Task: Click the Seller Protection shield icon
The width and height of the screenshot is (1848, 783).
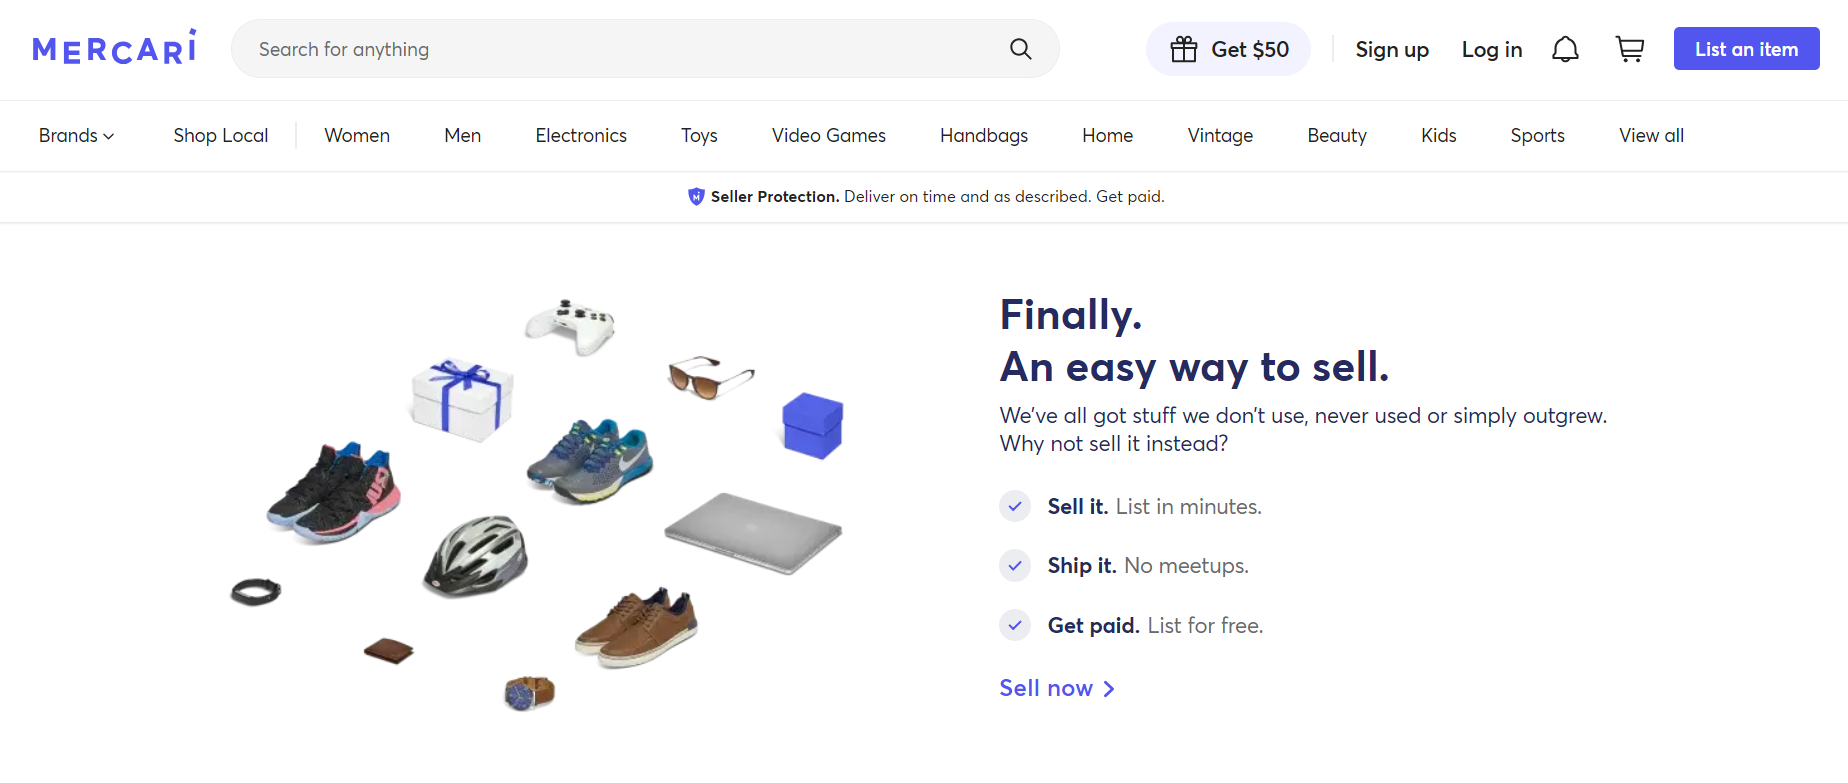Action: (696, 197)
